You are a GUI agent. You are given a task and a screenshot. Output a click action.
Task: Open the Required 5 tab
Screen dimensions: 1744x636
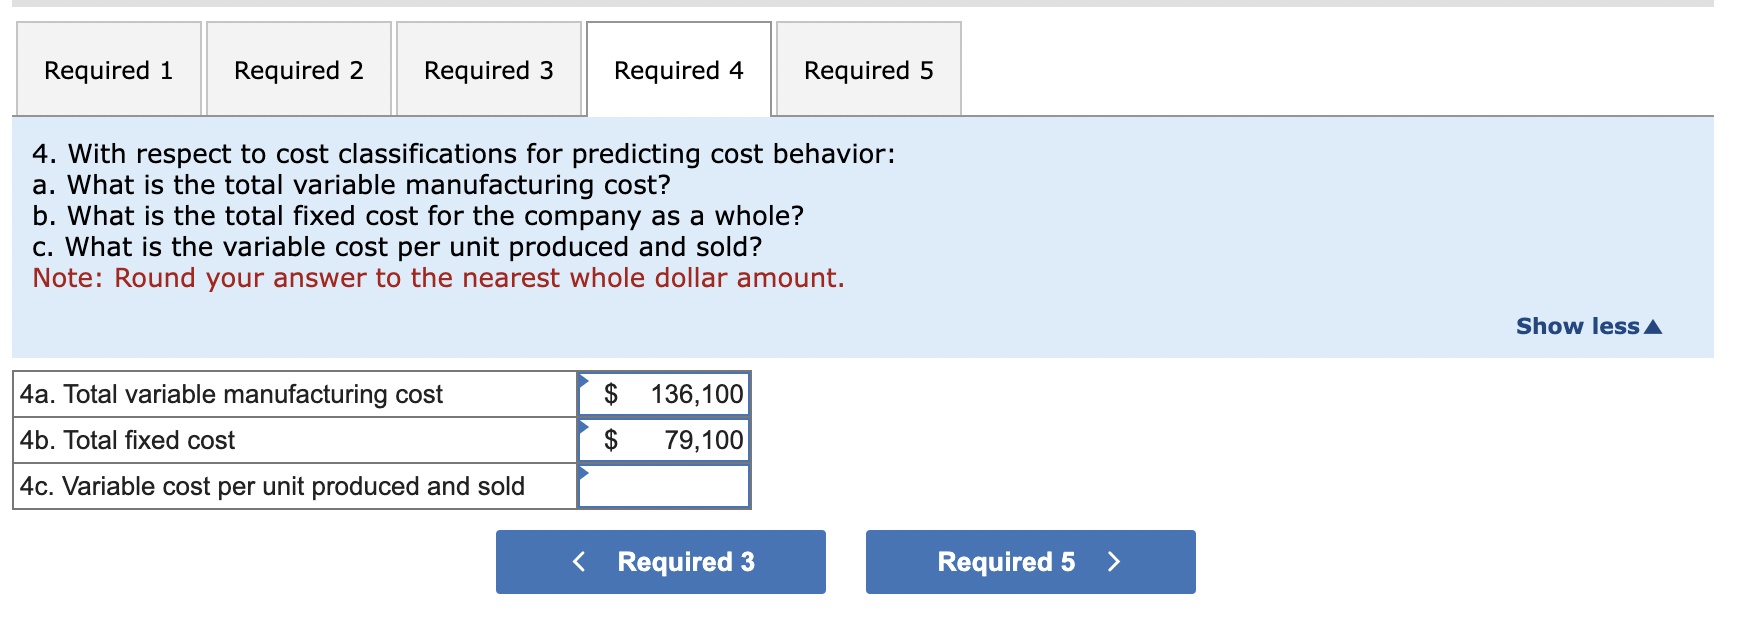pos(868,70)
